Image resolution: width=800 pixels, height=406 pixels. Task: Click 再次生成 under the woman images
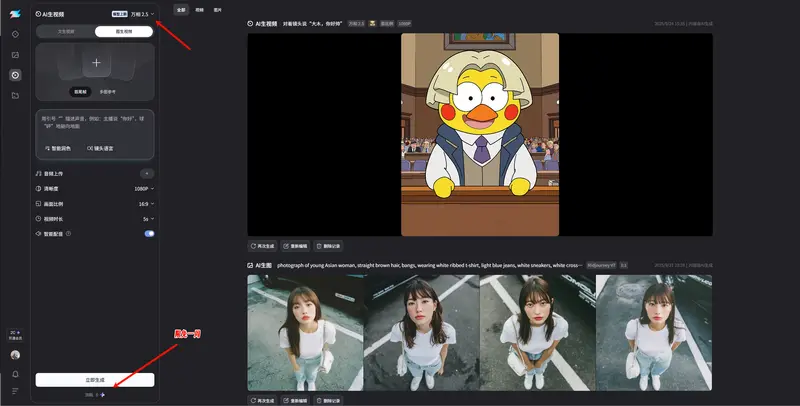pyautogui.click(x=262, y=400)
